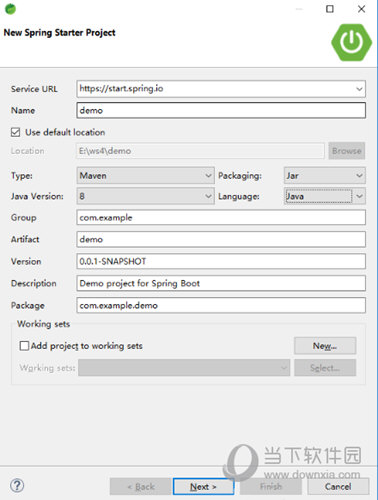Focus the Artifact input field

[x=221, y=239]
